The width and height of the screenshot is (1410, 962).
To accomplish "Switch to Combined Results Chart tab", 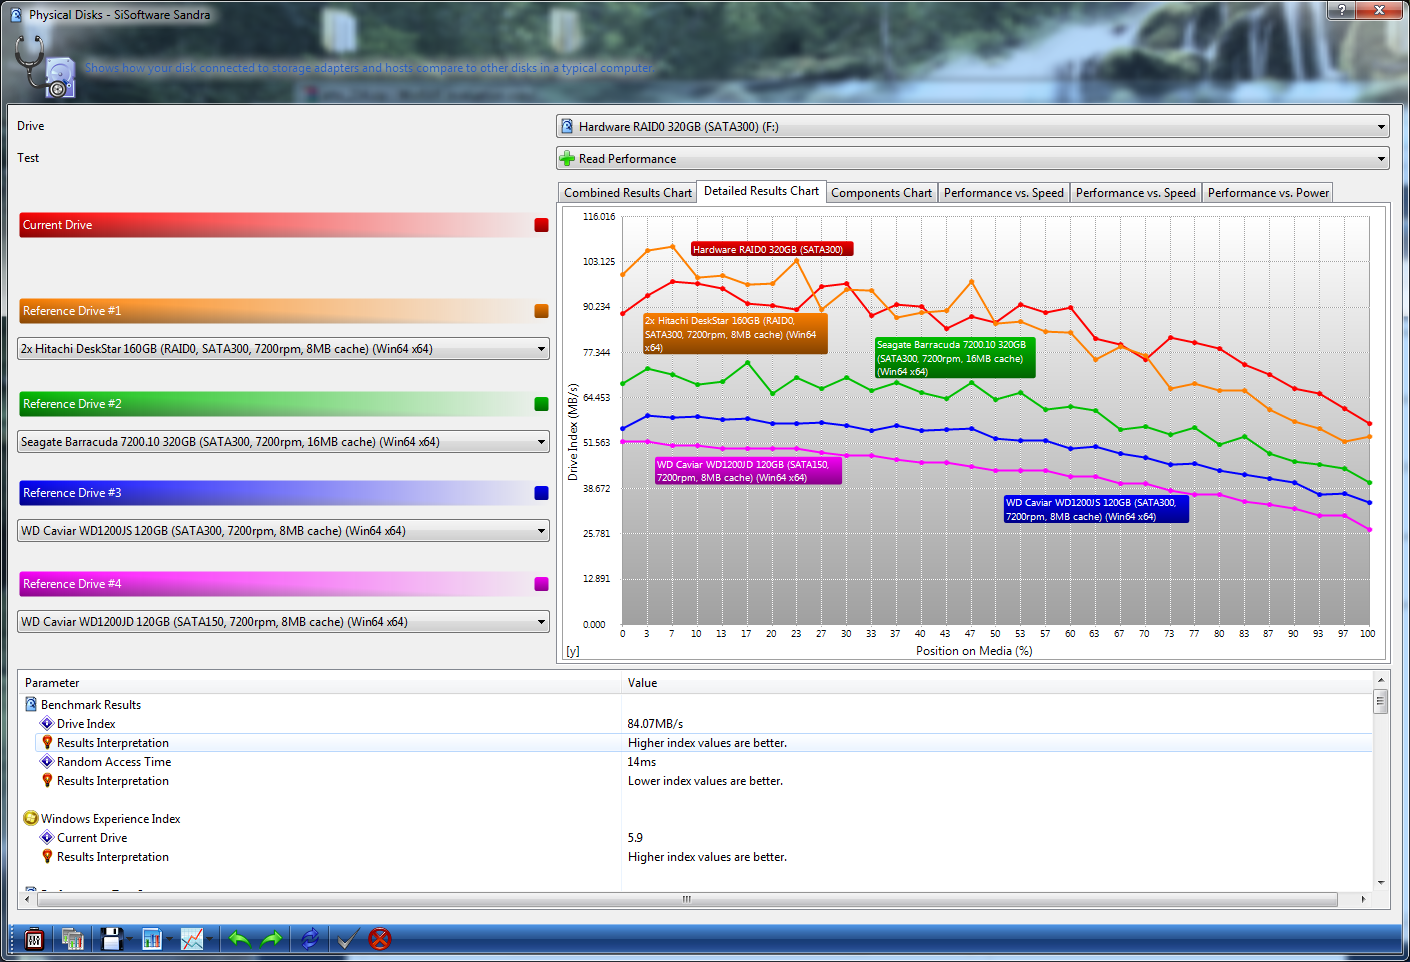I will (x=627, y=193).
